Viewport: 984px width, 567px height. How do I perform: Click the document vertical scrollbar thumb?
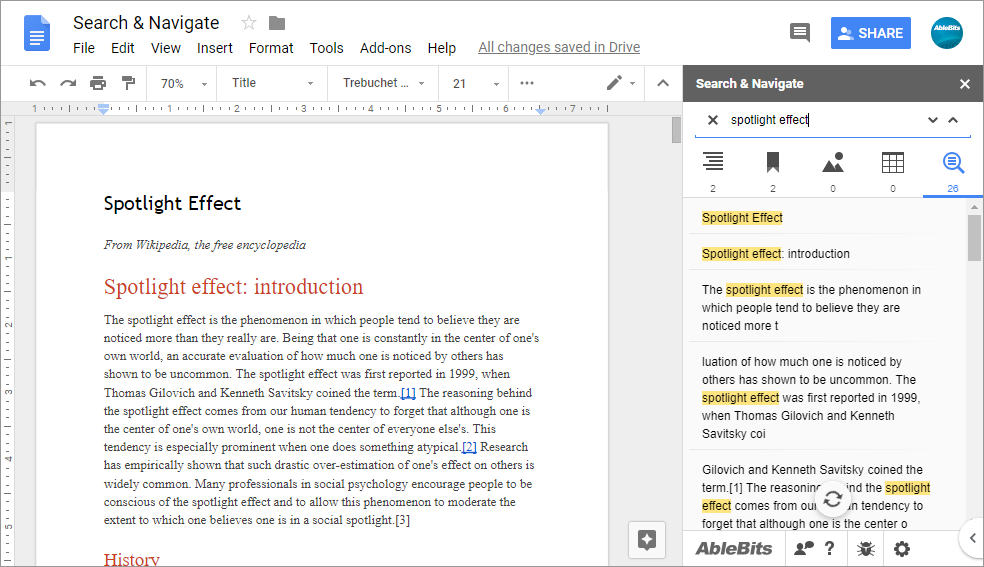point(676,130)
